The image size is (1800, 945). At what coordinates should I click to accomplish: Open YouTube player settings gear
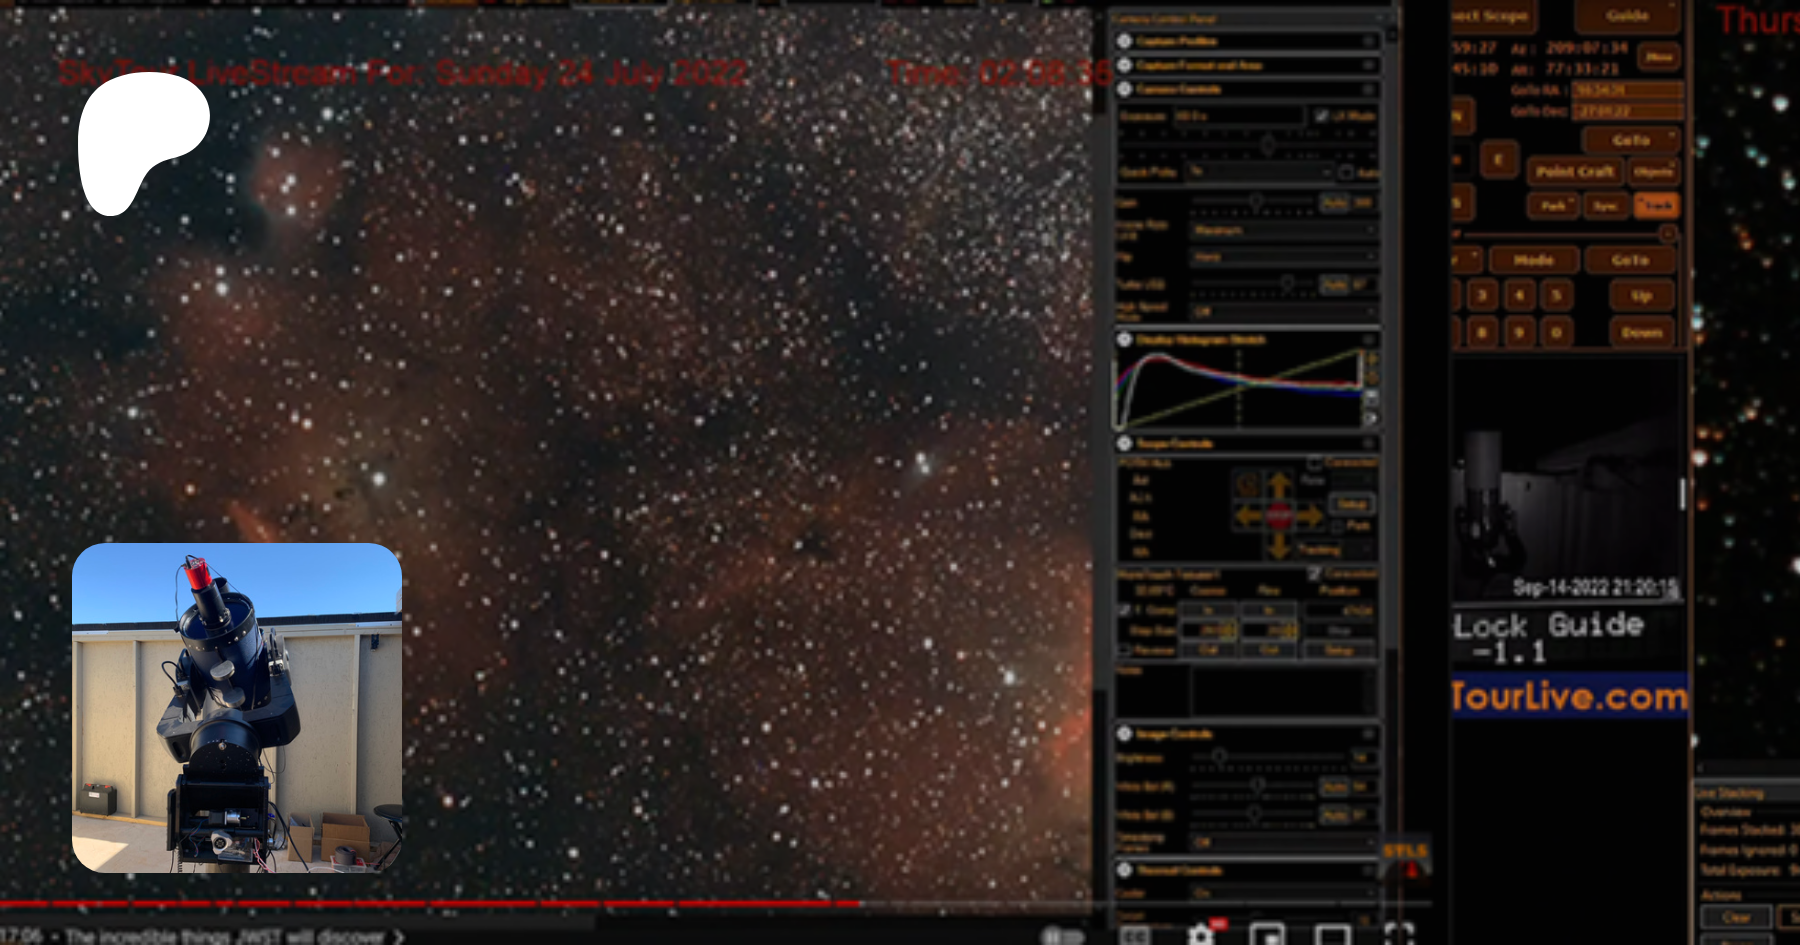click(x=1201, y=935)
